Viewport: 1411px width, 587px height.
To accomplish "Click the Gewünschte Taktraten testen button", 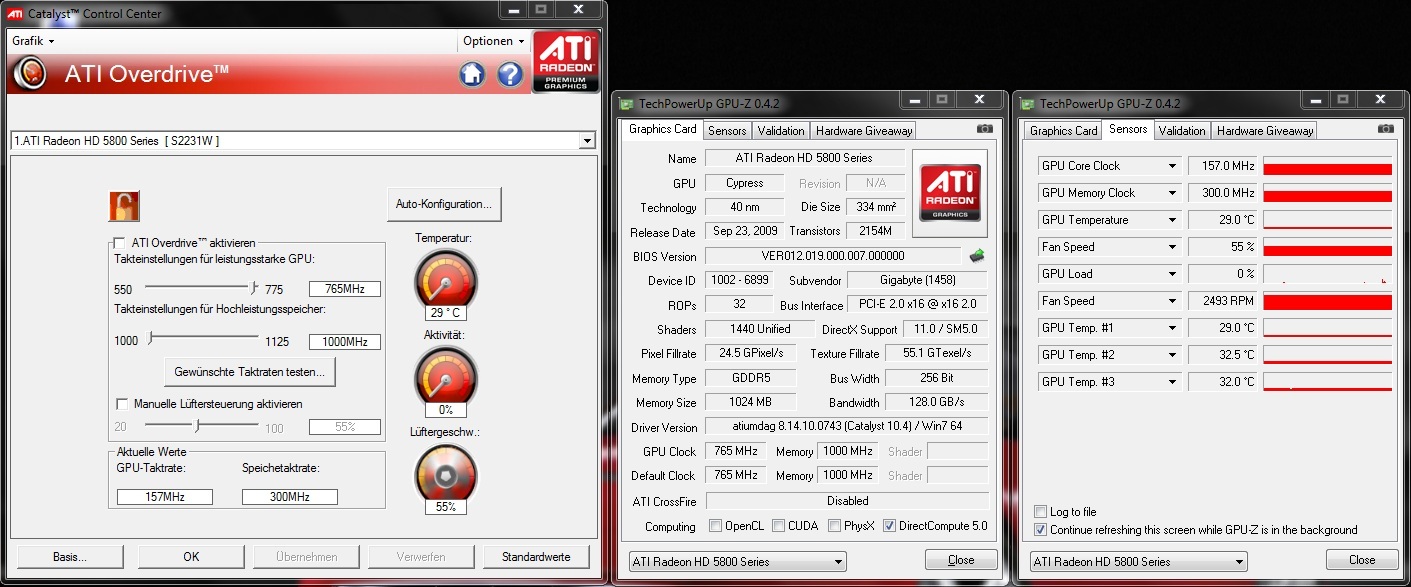I will coord(250,372).
